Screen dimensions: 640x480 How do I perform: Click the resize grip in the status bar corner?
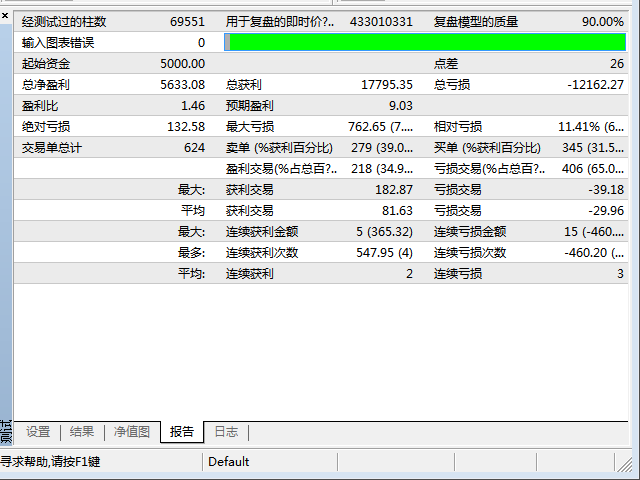tap(624, 464)
